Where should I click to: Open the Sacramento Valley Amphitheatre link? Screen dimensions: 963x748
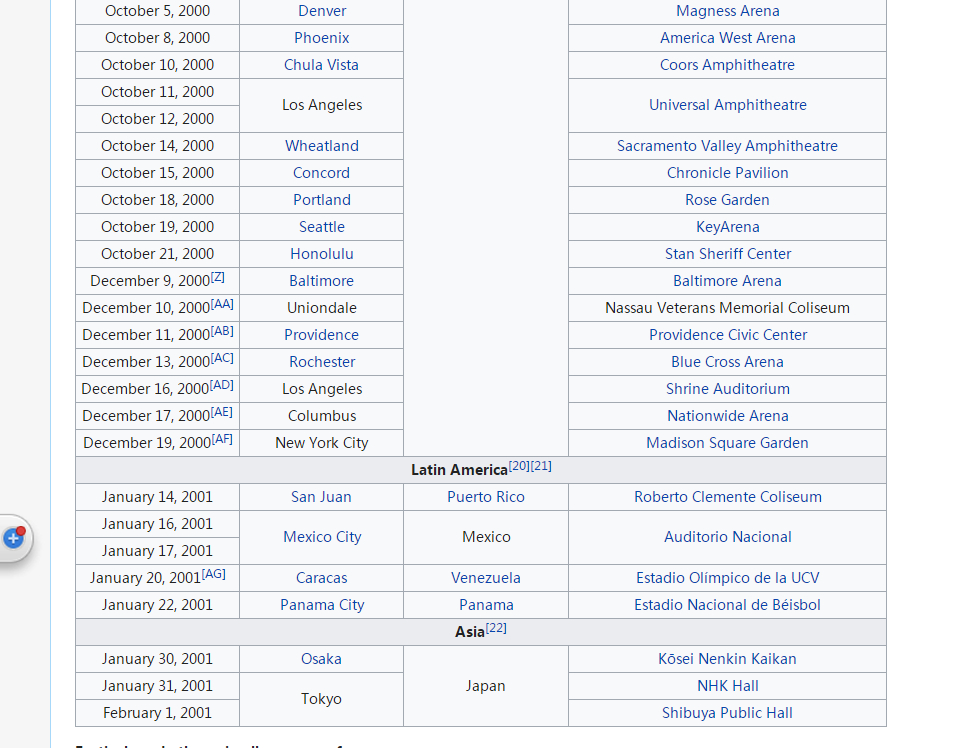(727, 146)
